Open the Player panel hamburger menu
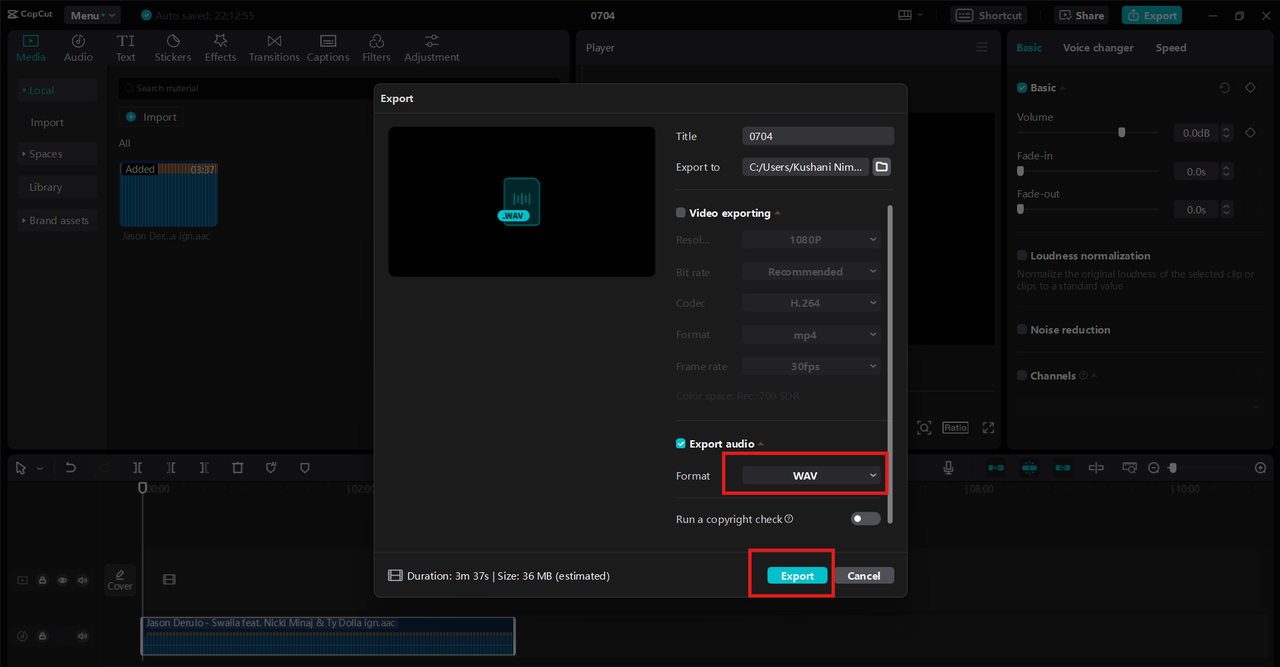This screenshot has height=667, width=1280. [981, 47]
